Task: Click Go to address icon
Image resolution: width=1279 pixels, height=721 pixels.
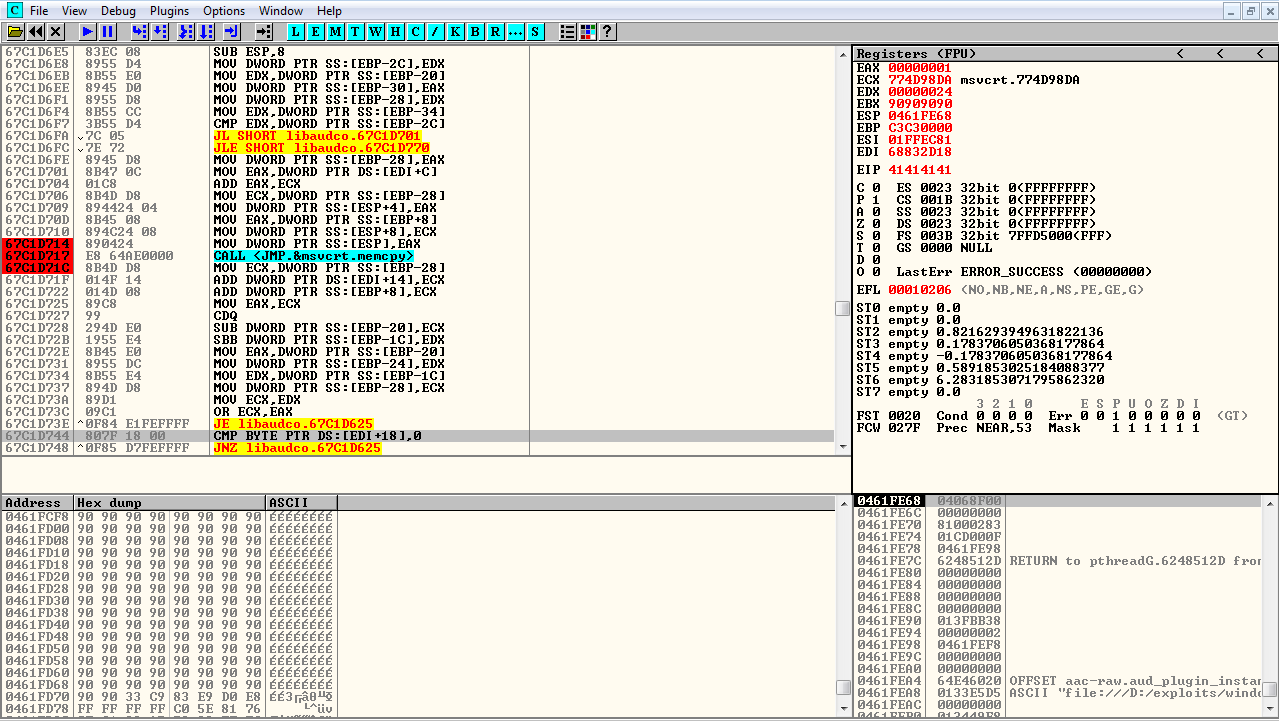Action: pyautogui.click(x=263, y=32)
